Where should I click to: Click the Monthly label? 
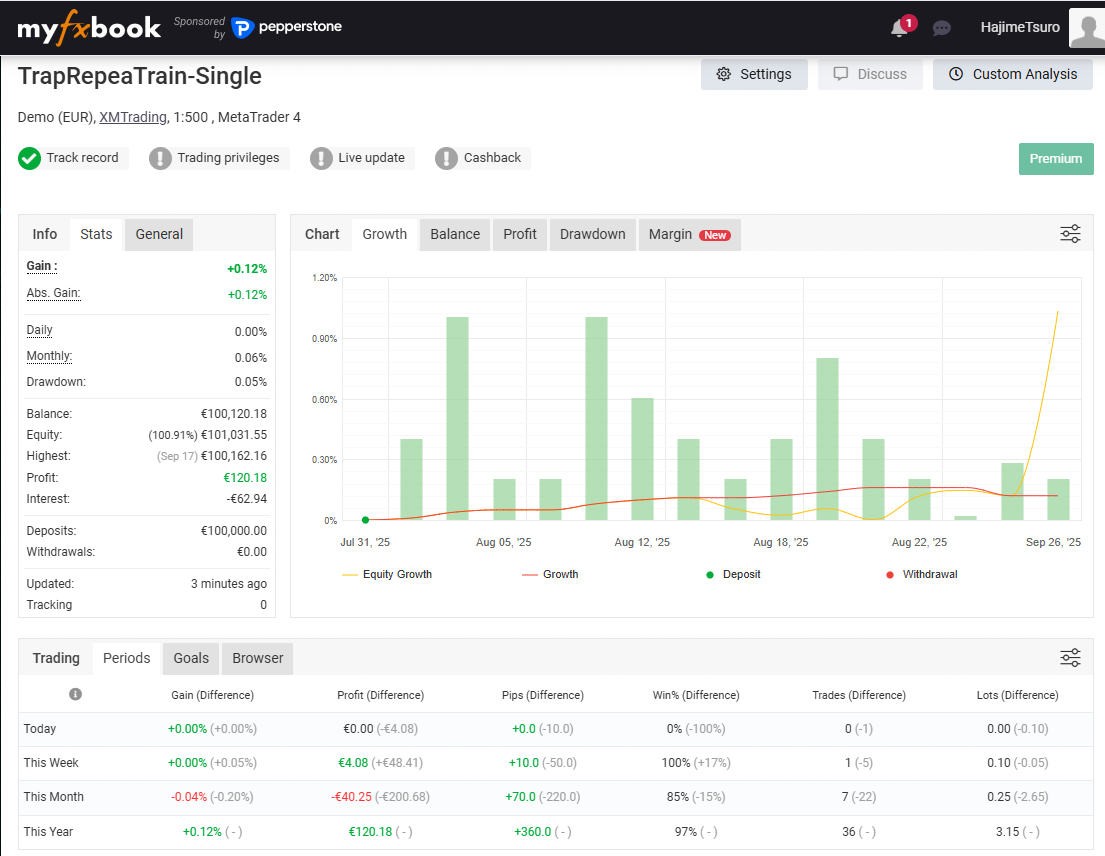tap(49, 356)
